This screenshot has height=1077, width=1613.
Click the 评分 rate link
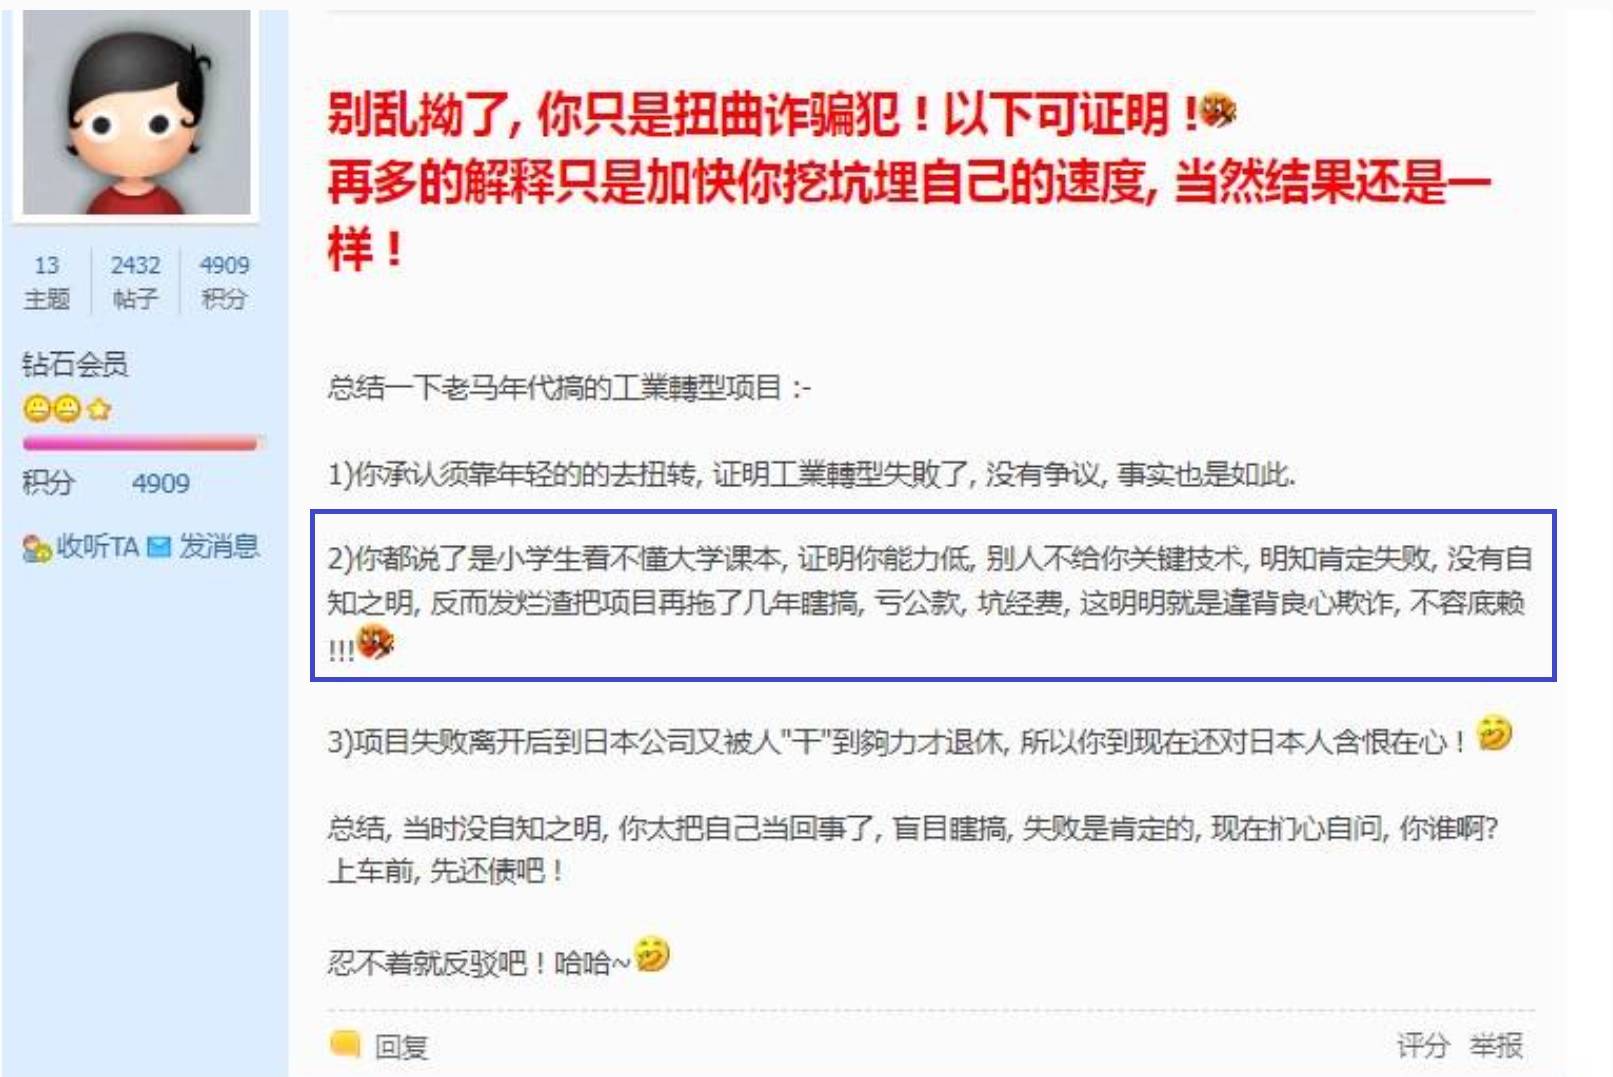pos(1422,1046)
